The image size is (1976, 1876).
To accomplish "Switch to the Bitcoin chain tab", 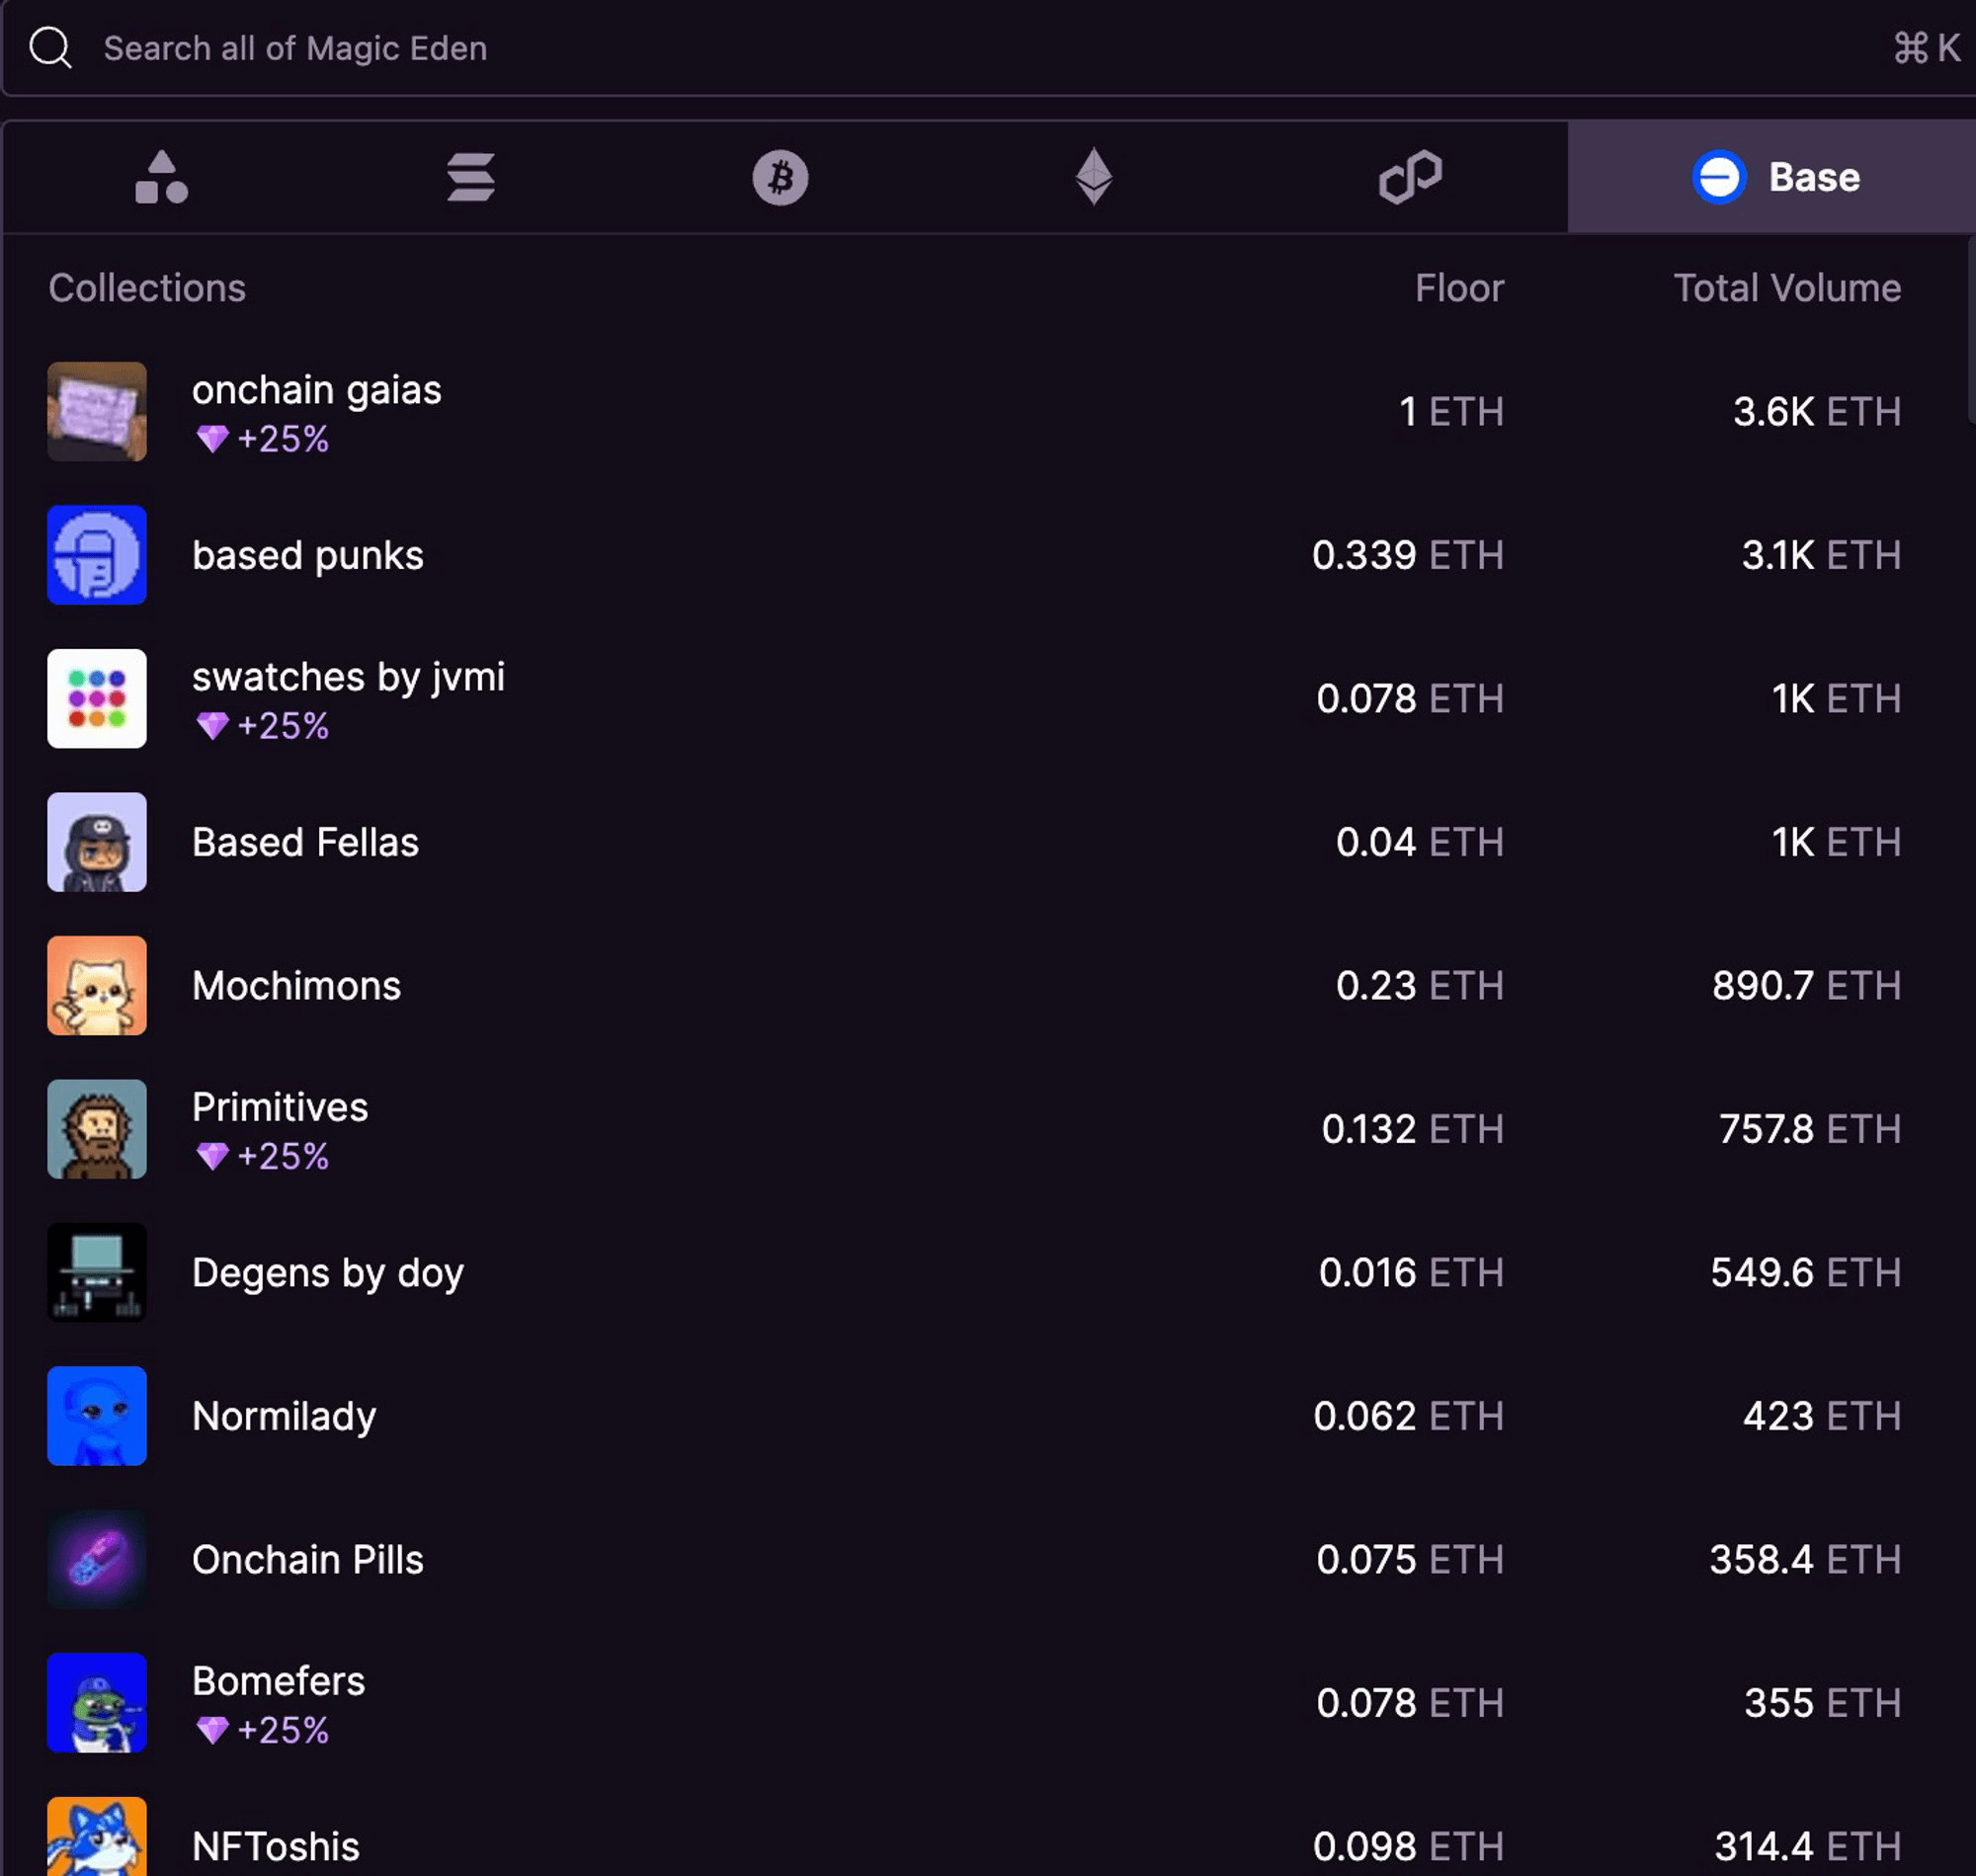I will click(x=780, y=177).
